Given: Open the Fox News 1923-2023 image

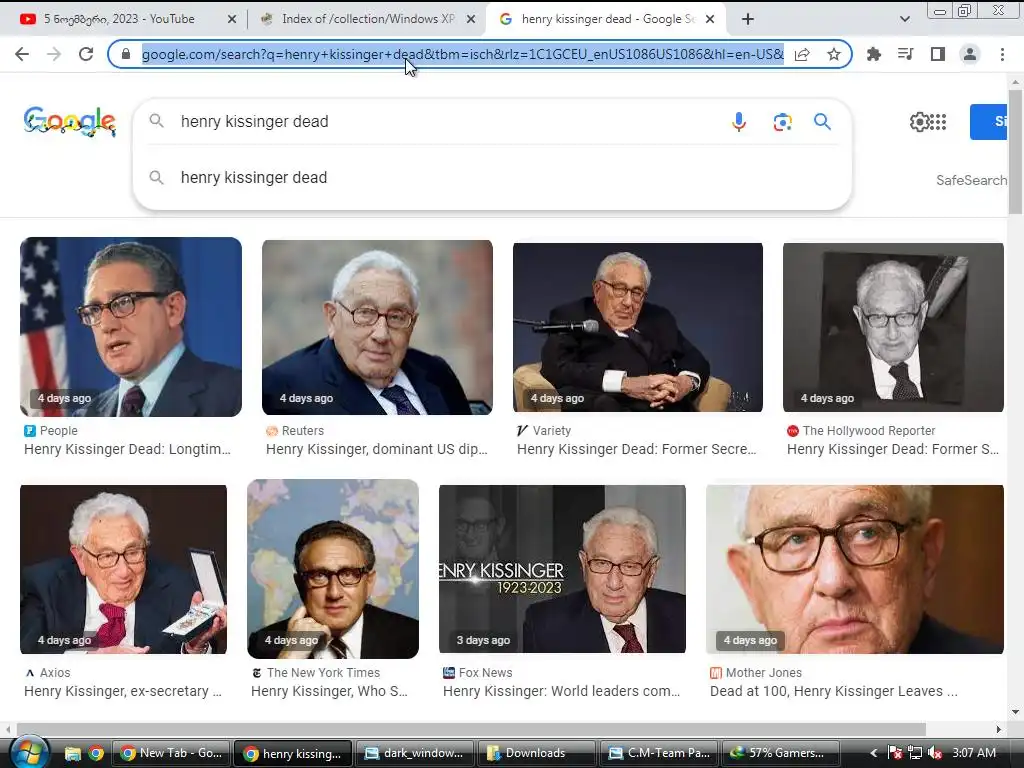Looking at the screenshot, I should tap(562, 569).
